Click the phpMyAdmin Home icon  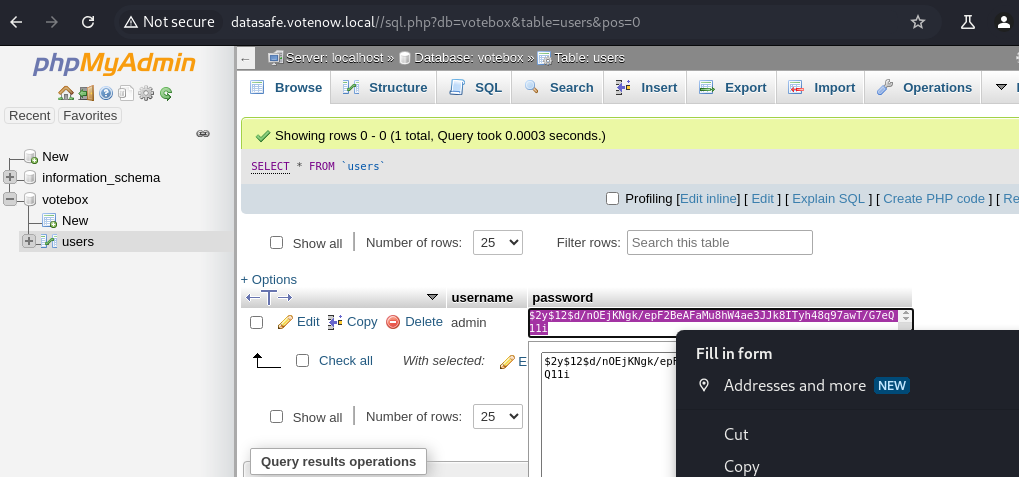point(65,93)
